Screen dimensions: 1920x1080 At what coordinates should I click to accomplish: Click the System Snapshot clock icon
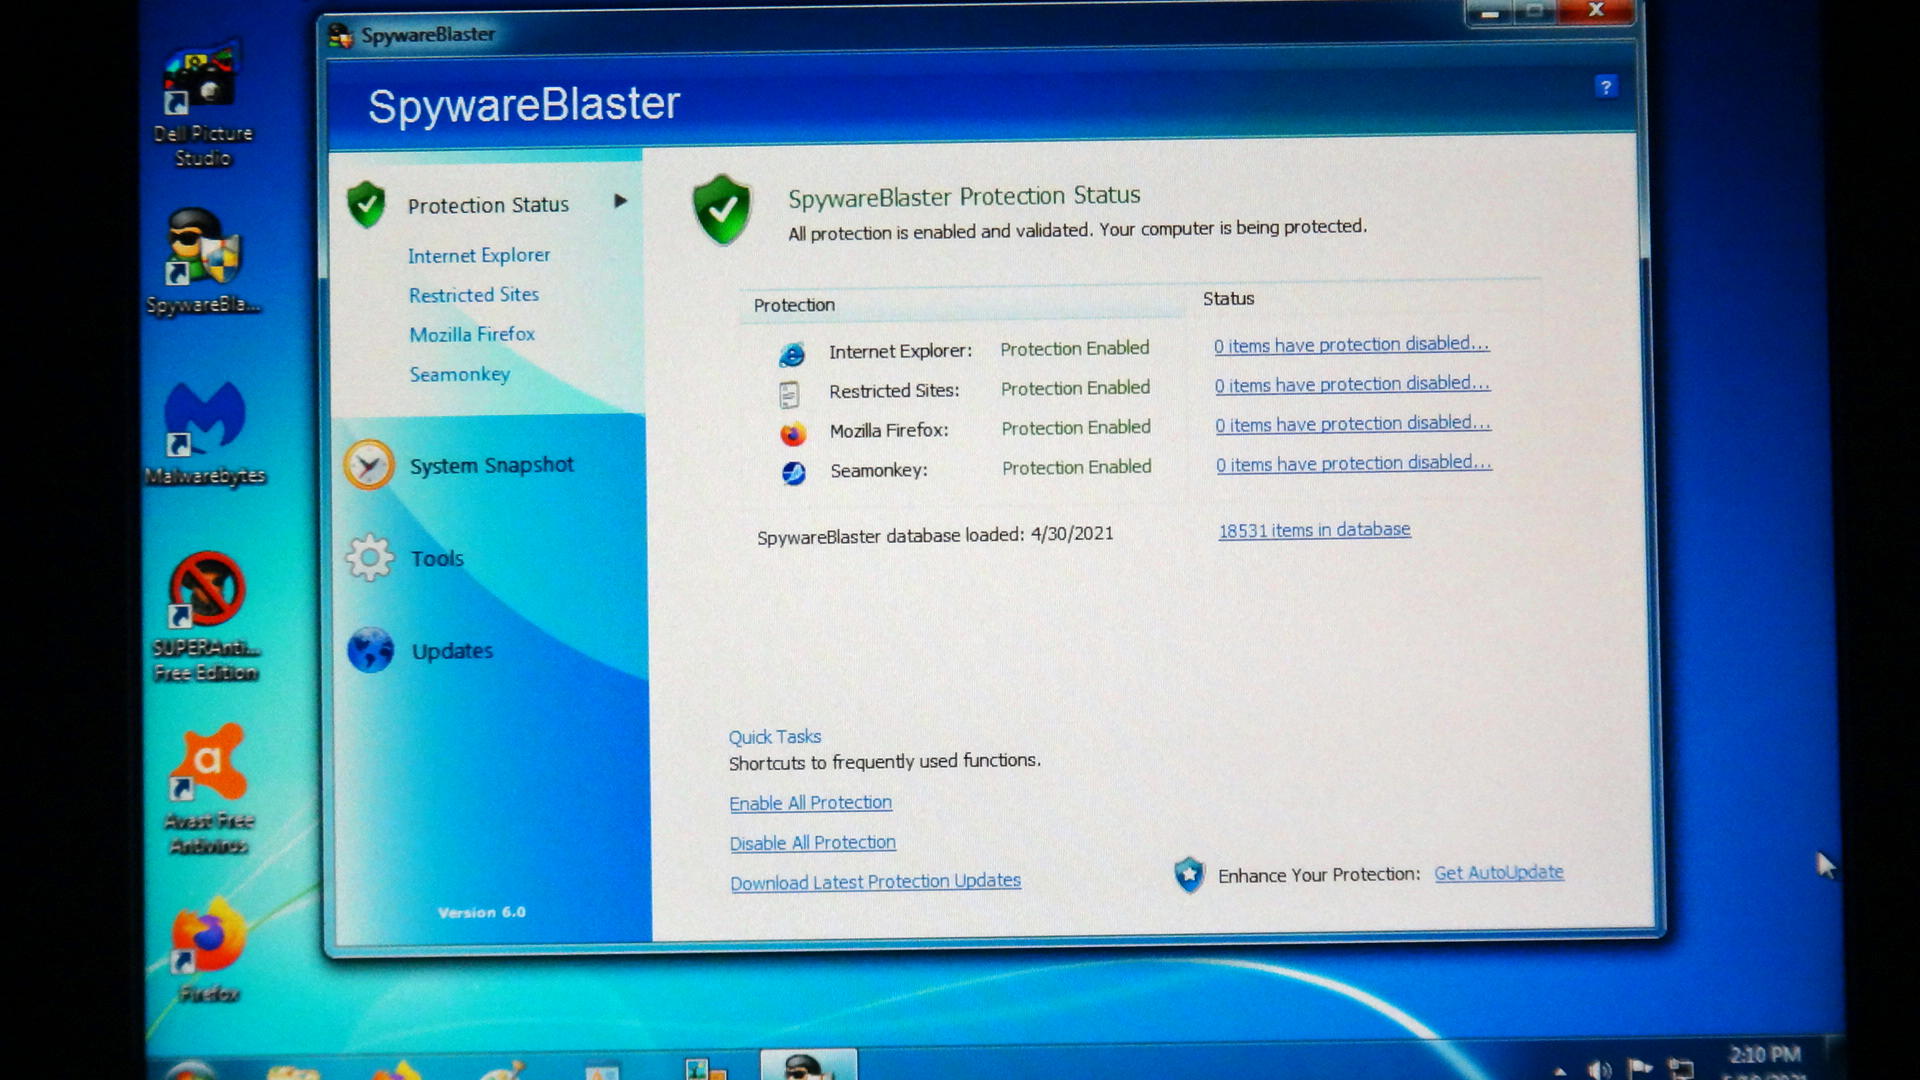(x=369, y=465)
